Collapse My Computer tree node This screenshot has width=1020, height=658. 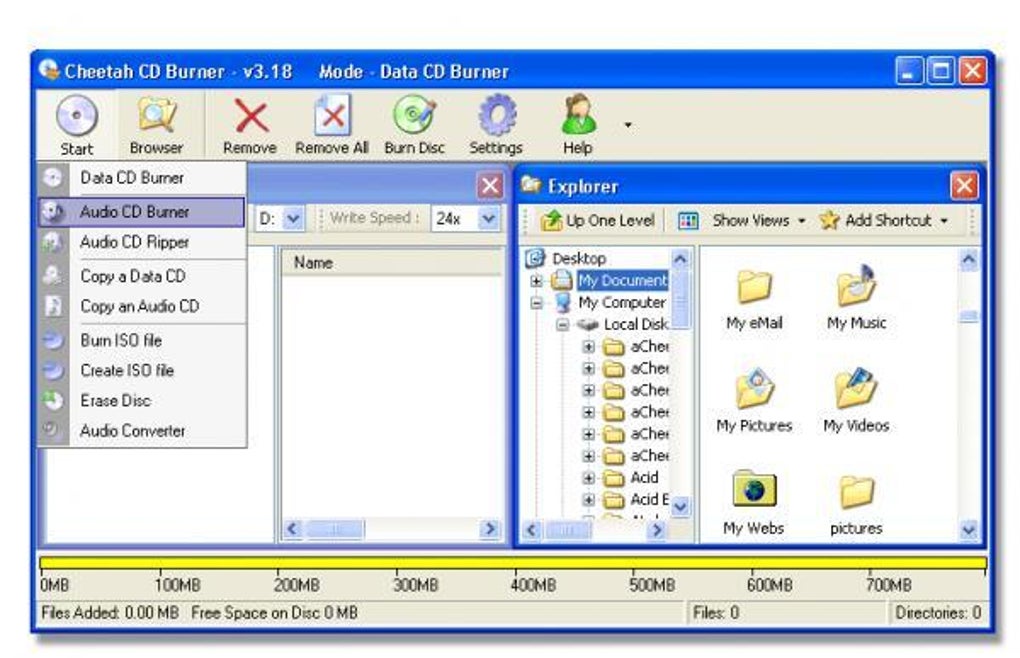[537, 303]
